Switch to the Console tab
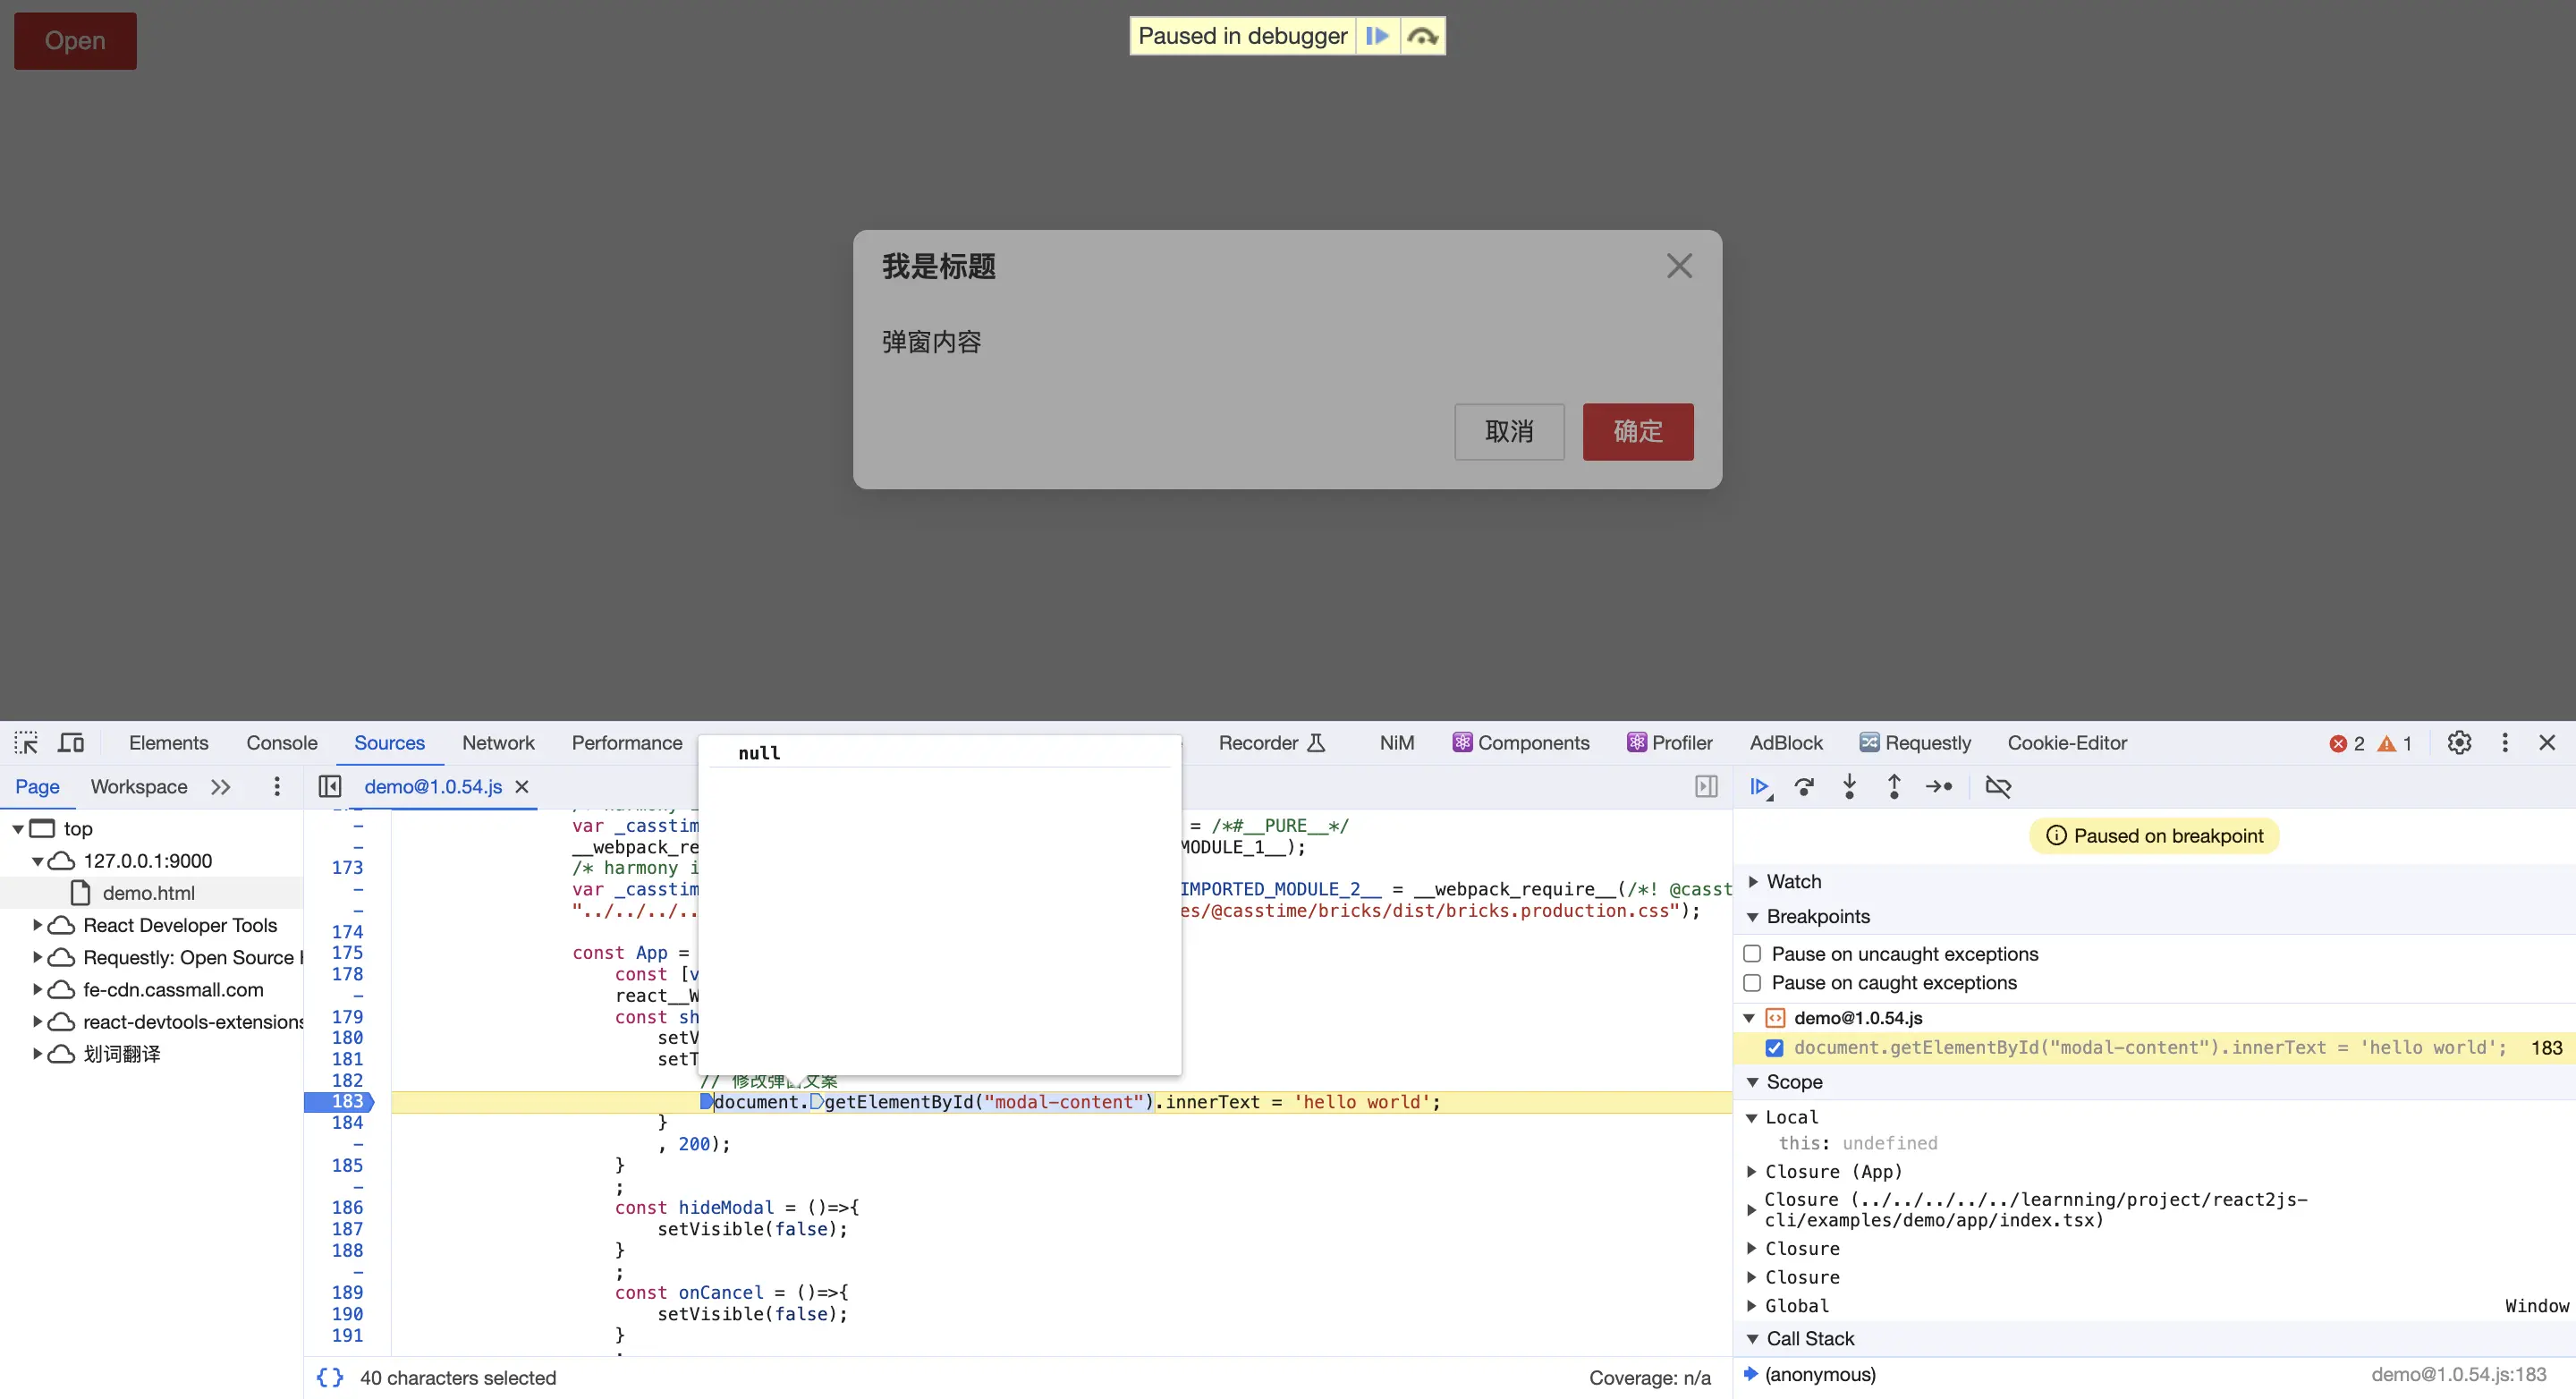2576x1399 pixels. pyautogui.click(x=282, y=743)
